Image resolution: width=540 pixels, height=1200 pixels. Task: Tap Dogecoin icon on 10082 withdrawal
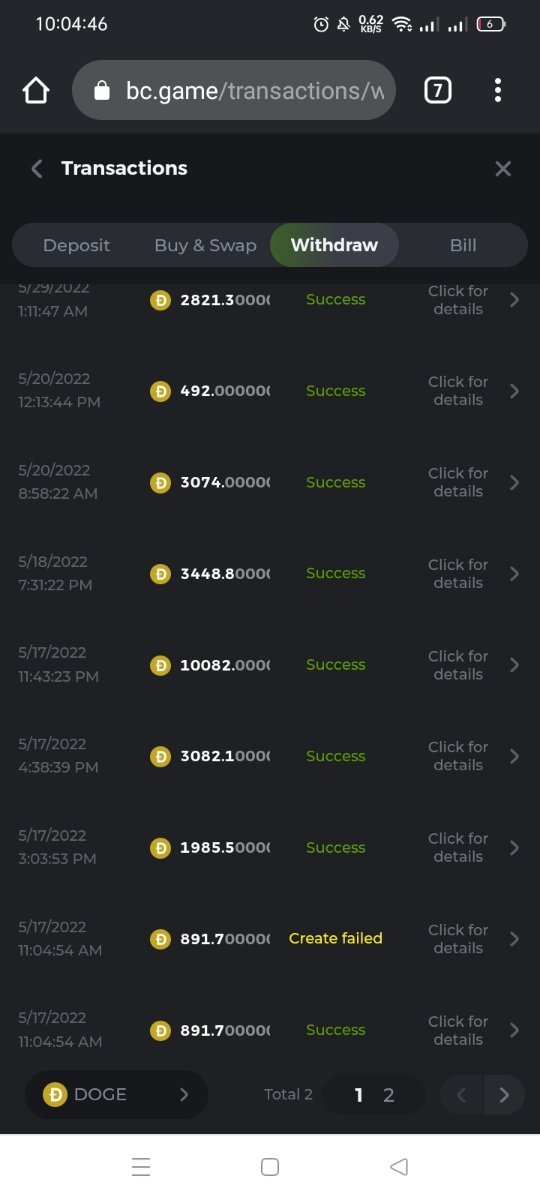click(160, 665)
